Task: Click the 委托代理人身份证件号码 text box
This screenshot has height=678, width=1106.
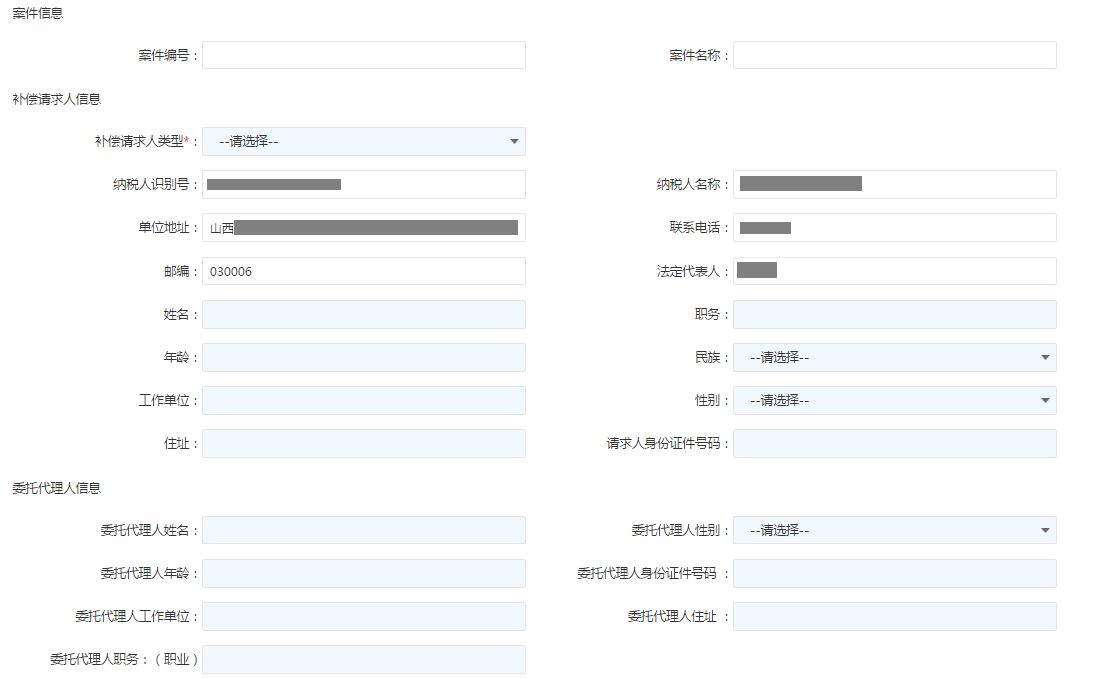Action: (894, 573)
